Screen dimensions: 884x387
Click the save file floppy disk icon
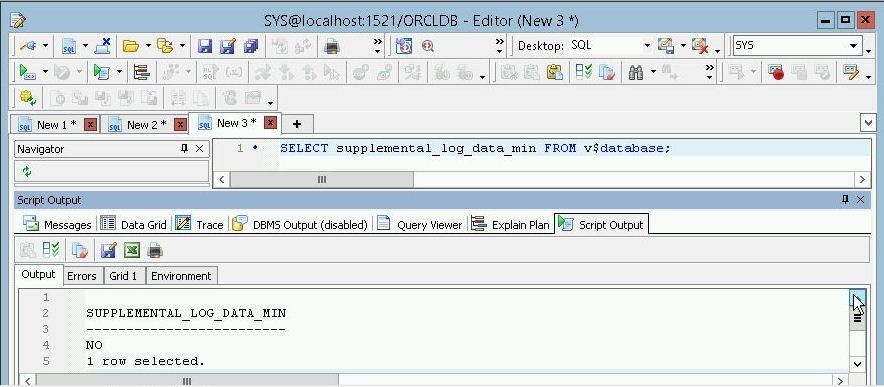coord(205,46)
